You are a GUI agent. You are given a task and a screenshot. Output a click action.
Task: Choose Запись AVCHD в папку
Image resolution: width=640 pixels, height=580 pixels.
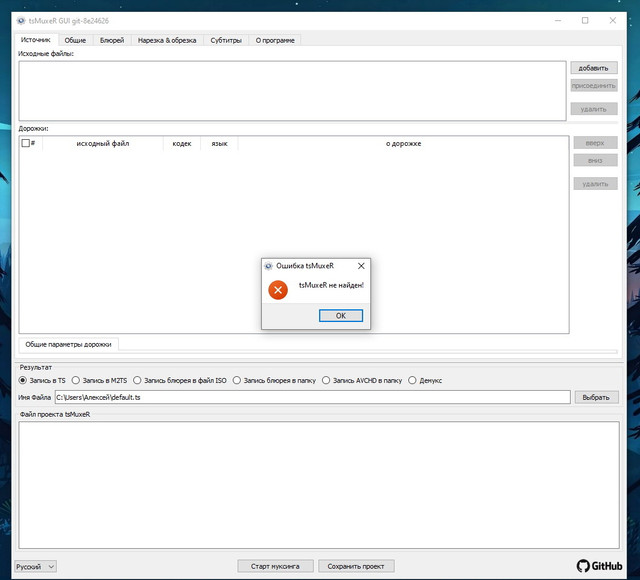[x=362, y=380]
